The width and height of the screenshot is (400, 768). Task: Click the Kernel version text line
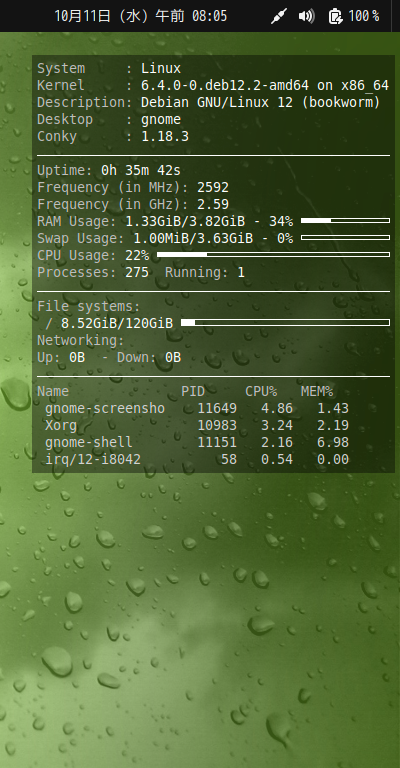coord(213,85)
